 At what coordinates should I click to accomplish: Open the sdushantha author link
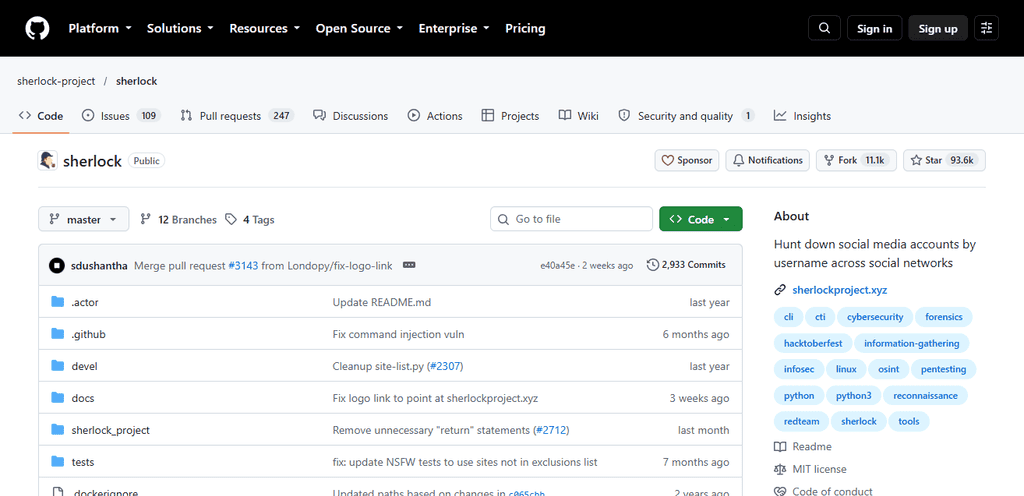99,265
